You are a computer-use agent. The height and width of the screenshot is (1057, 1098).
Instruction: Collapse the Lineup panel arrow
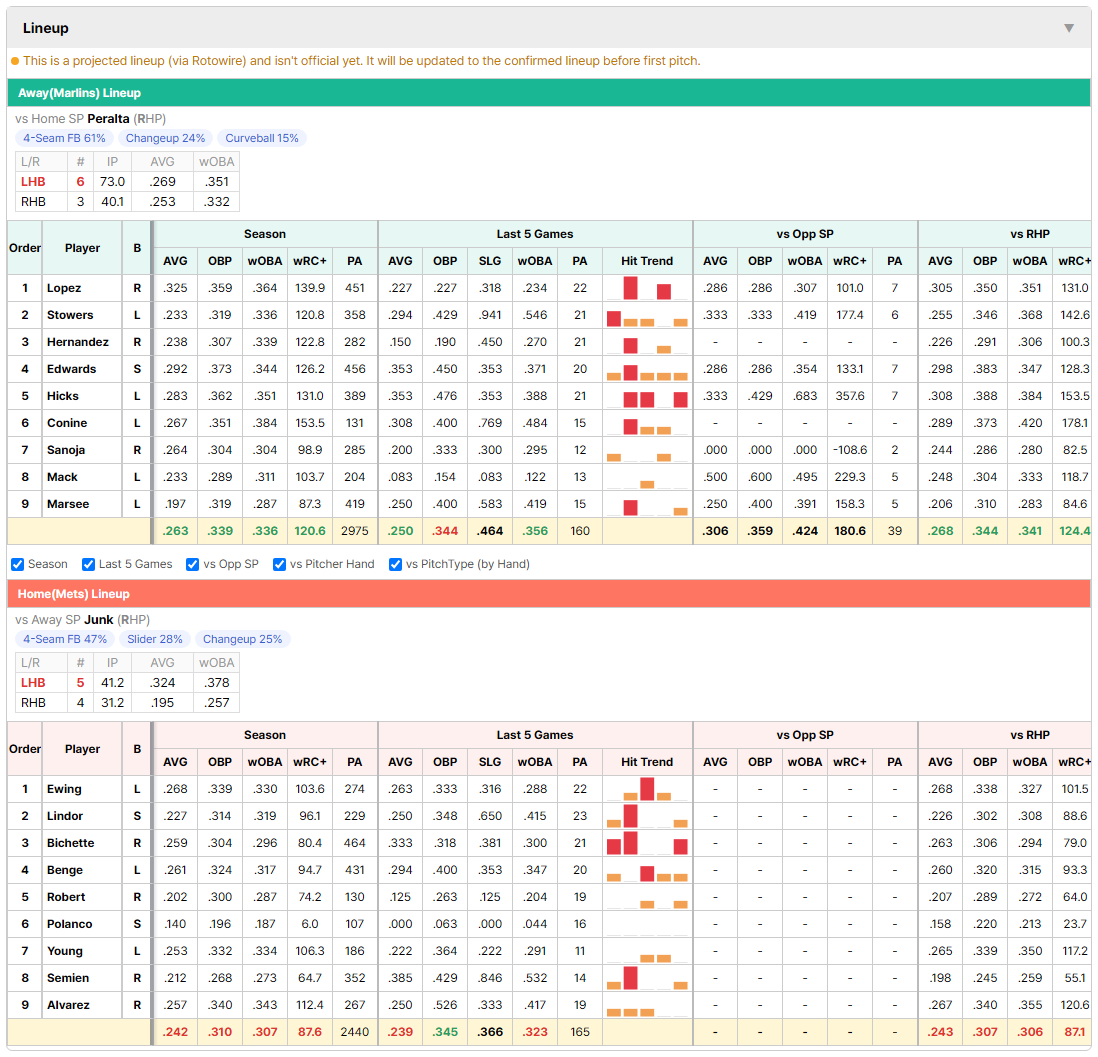(1069, 28)
